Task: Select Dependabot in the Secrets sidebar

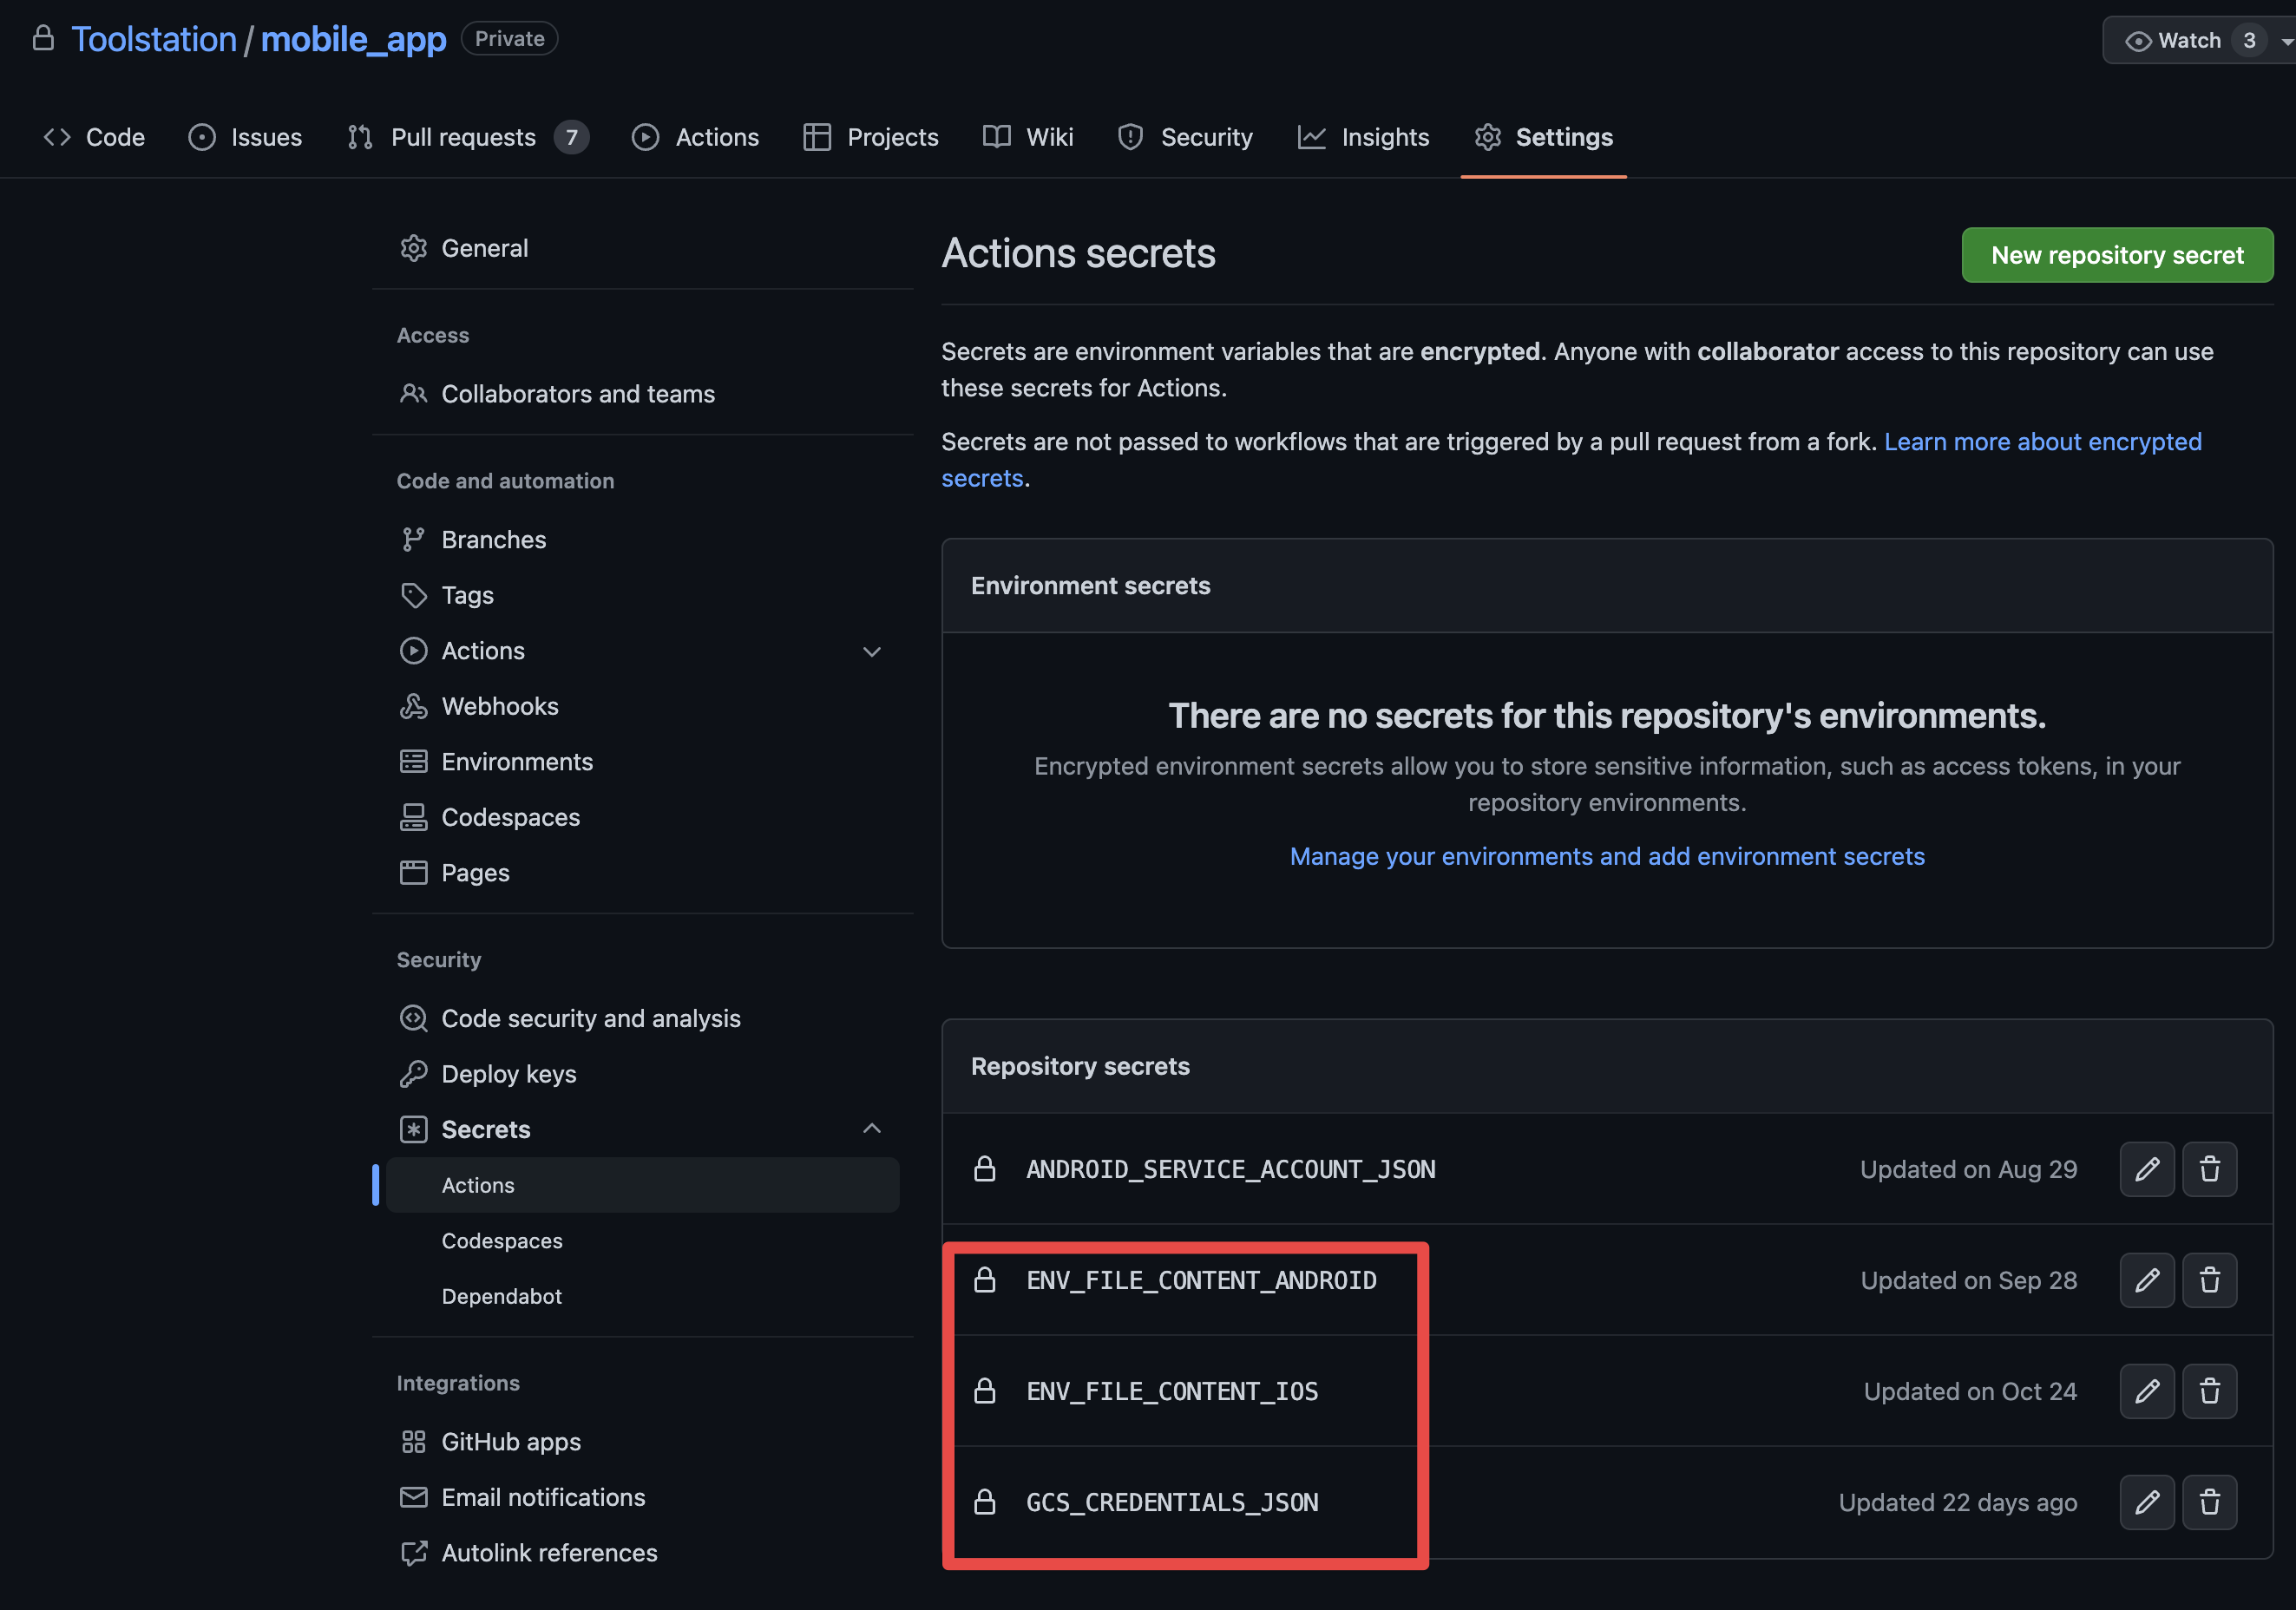Action: pos(502,1296)
